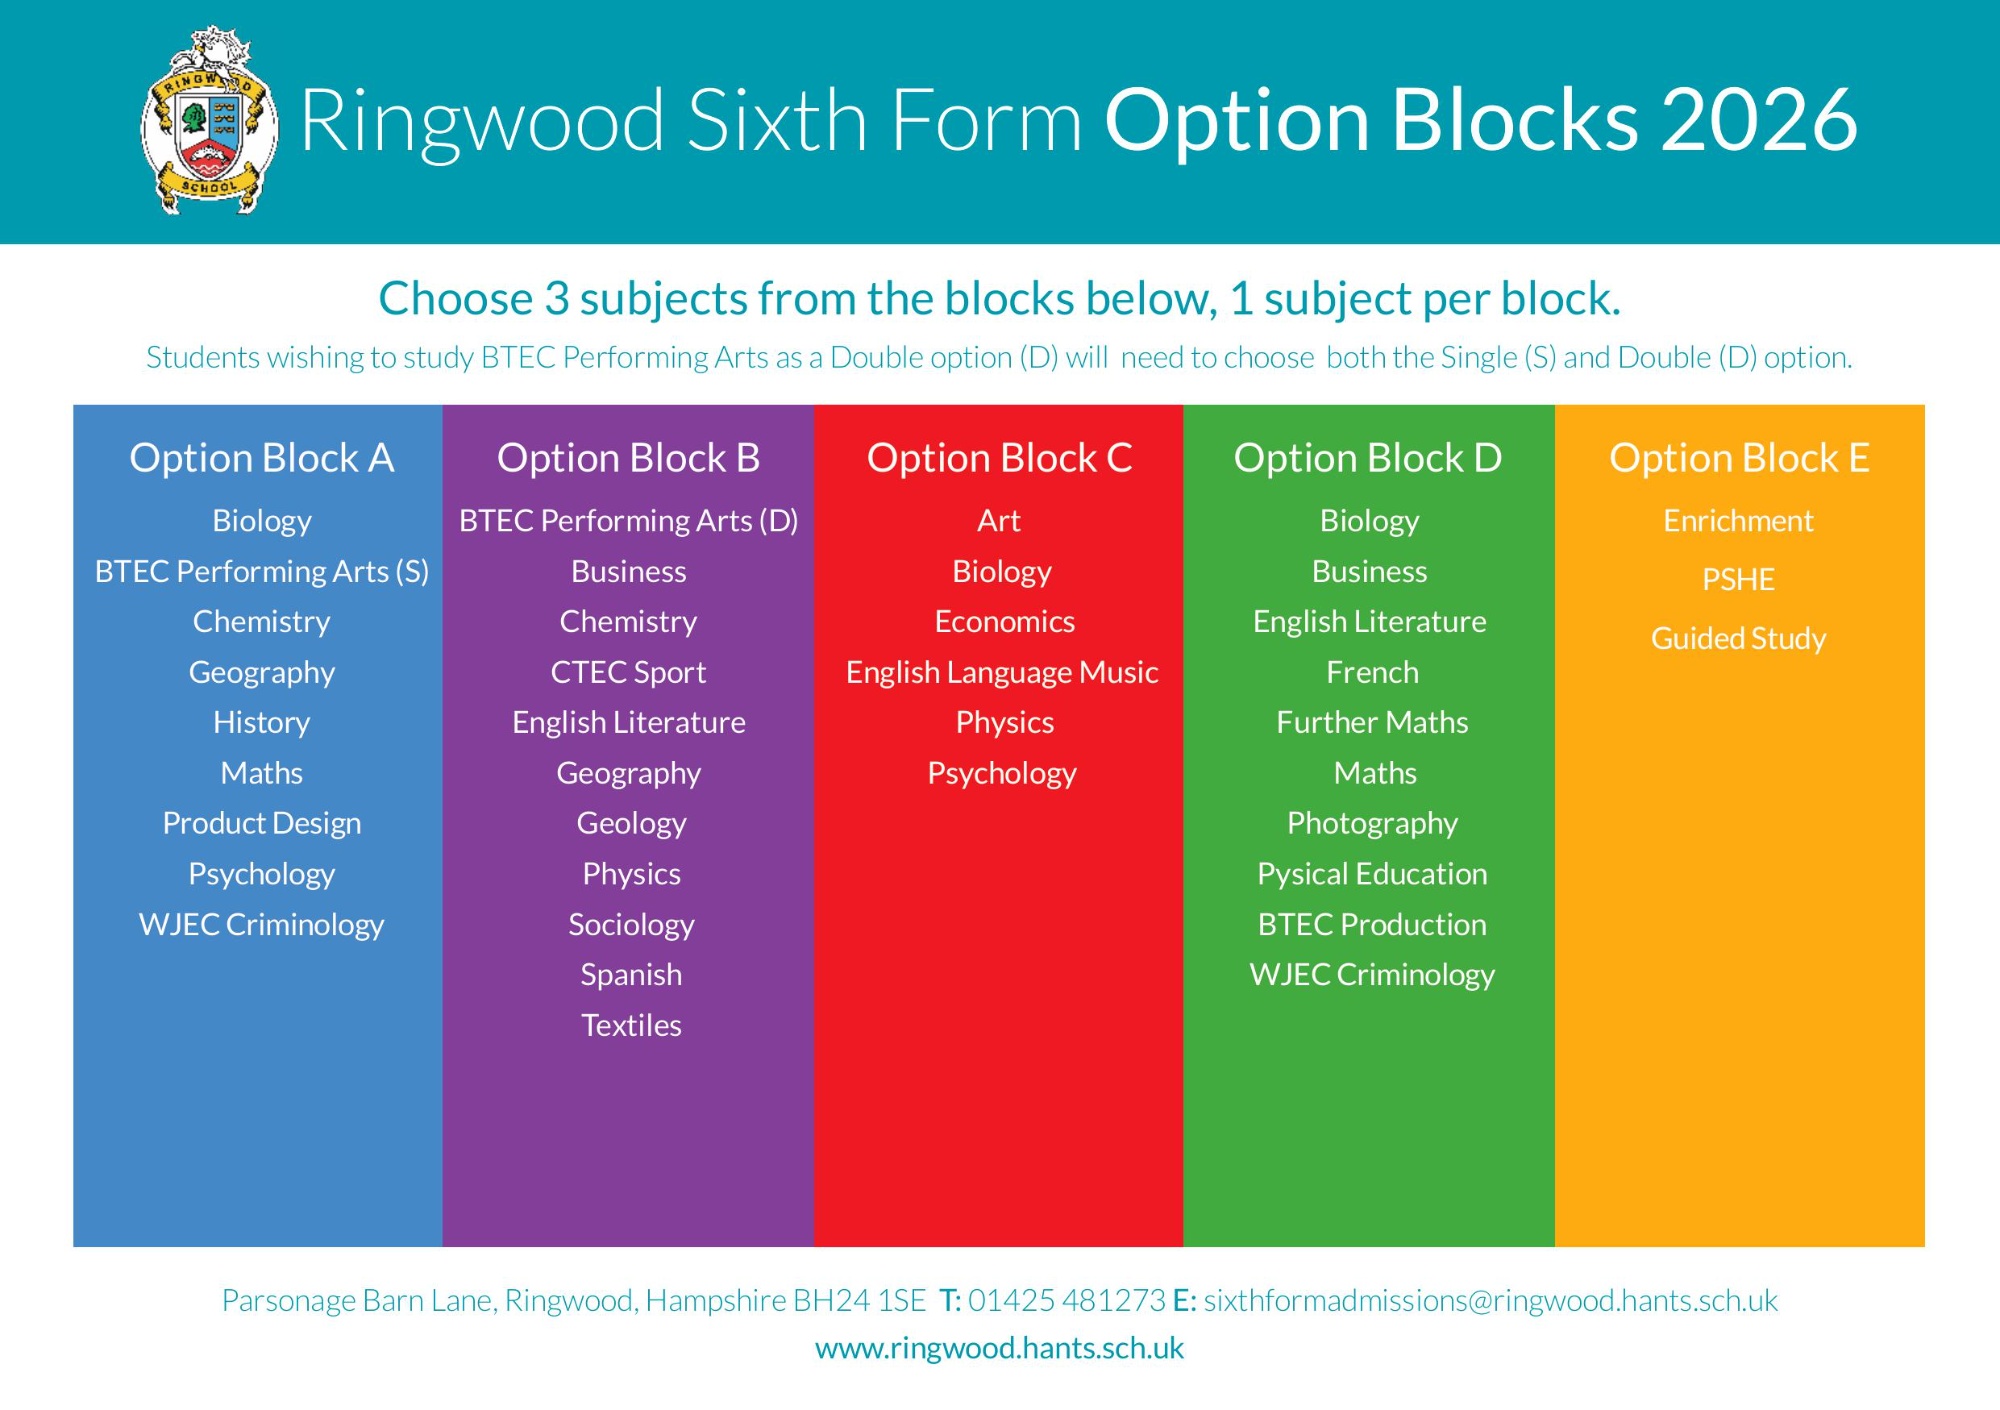Open the www.ringwood.hants.sch.uk website link
2000x1410 pixels.
point(999,1348)
